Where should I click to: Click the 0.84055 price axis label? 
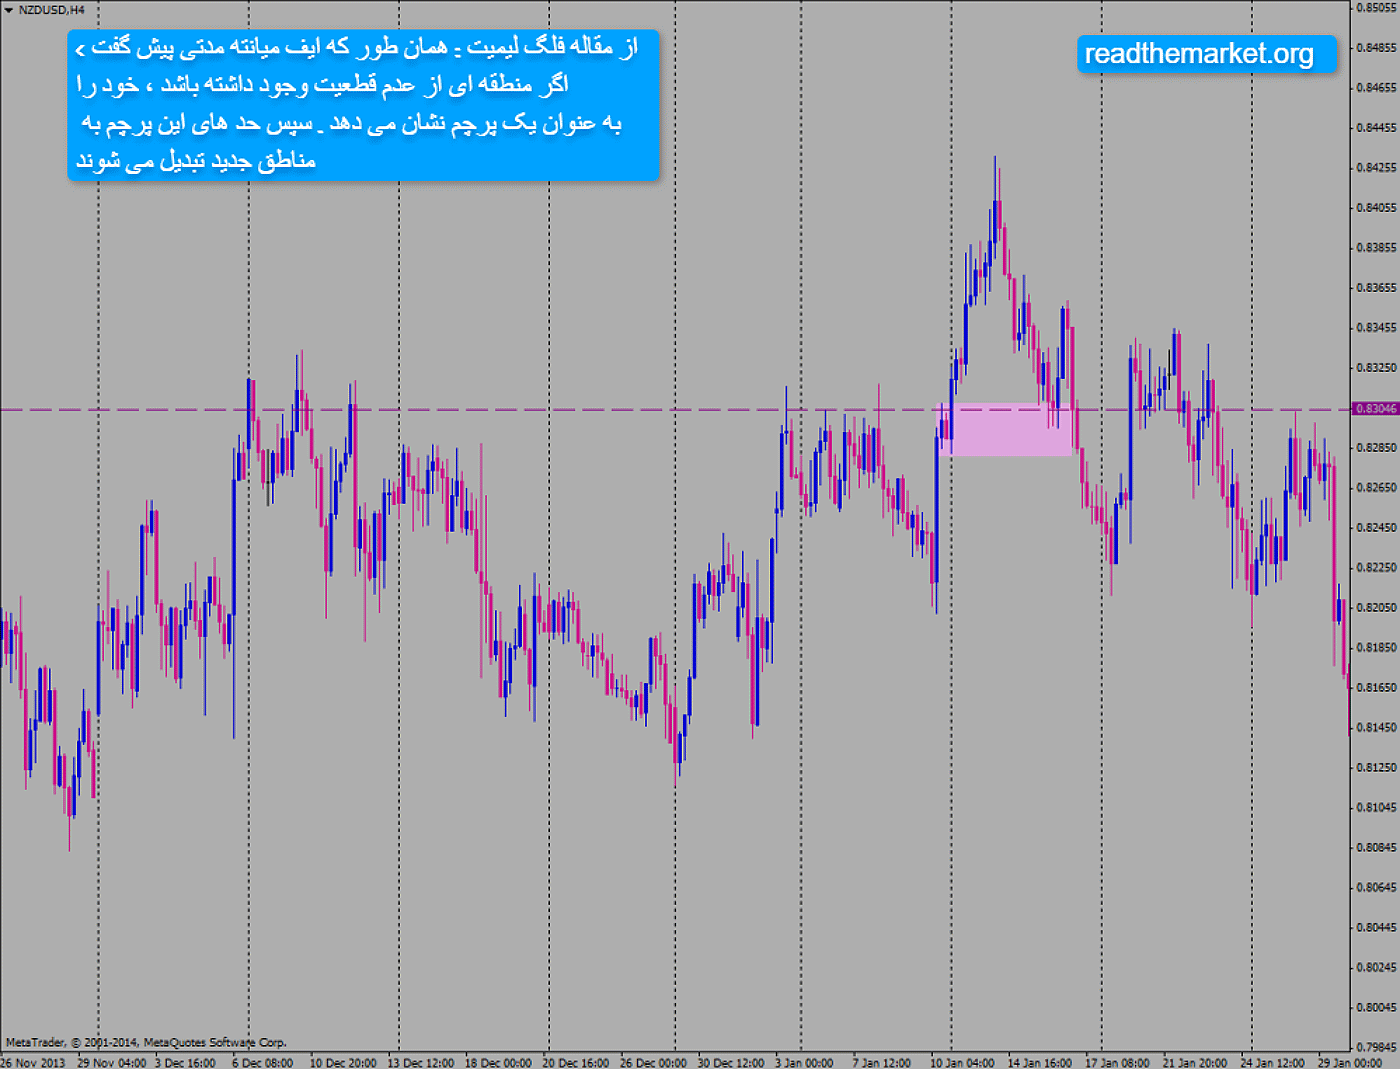click(1376, 208)
